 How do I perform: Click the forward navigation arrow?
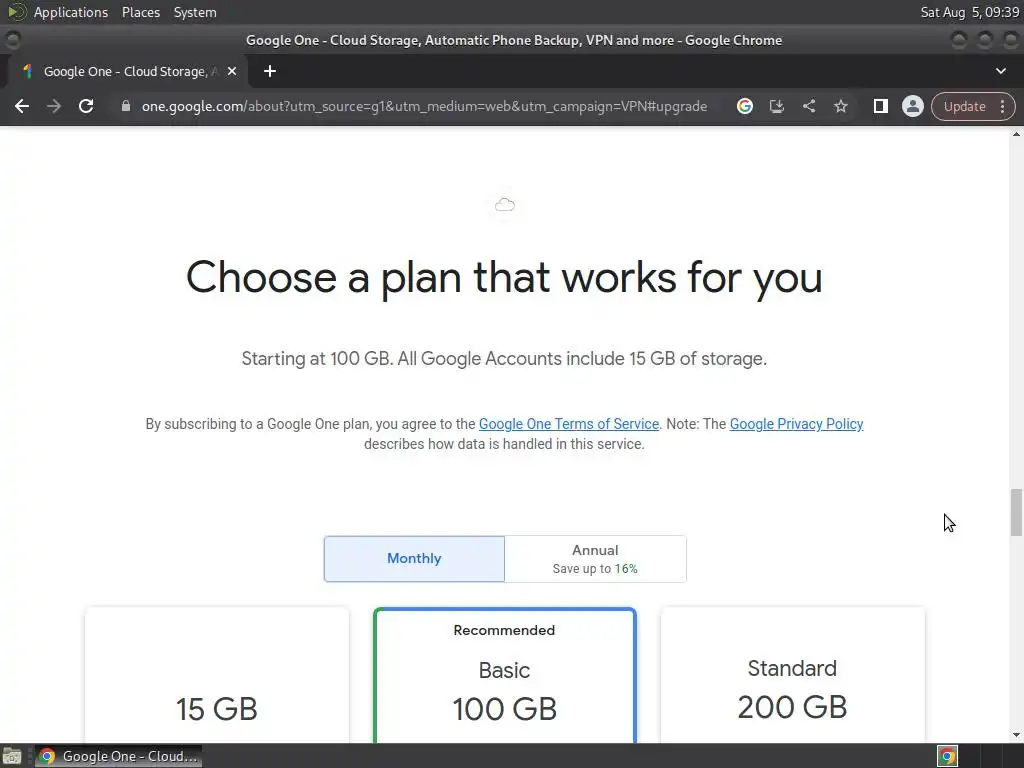pyautogui.click(x=54, y=106)
